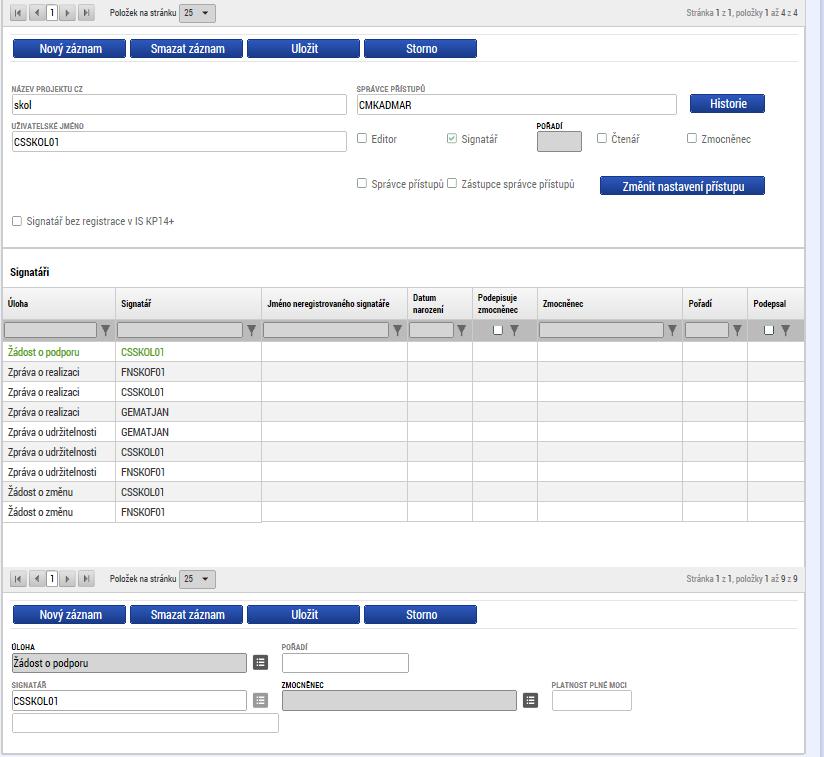Click filter icon for Podepsal column
Image resolution: width=824 pixels, height=757 pixels.
coord(785,330)
